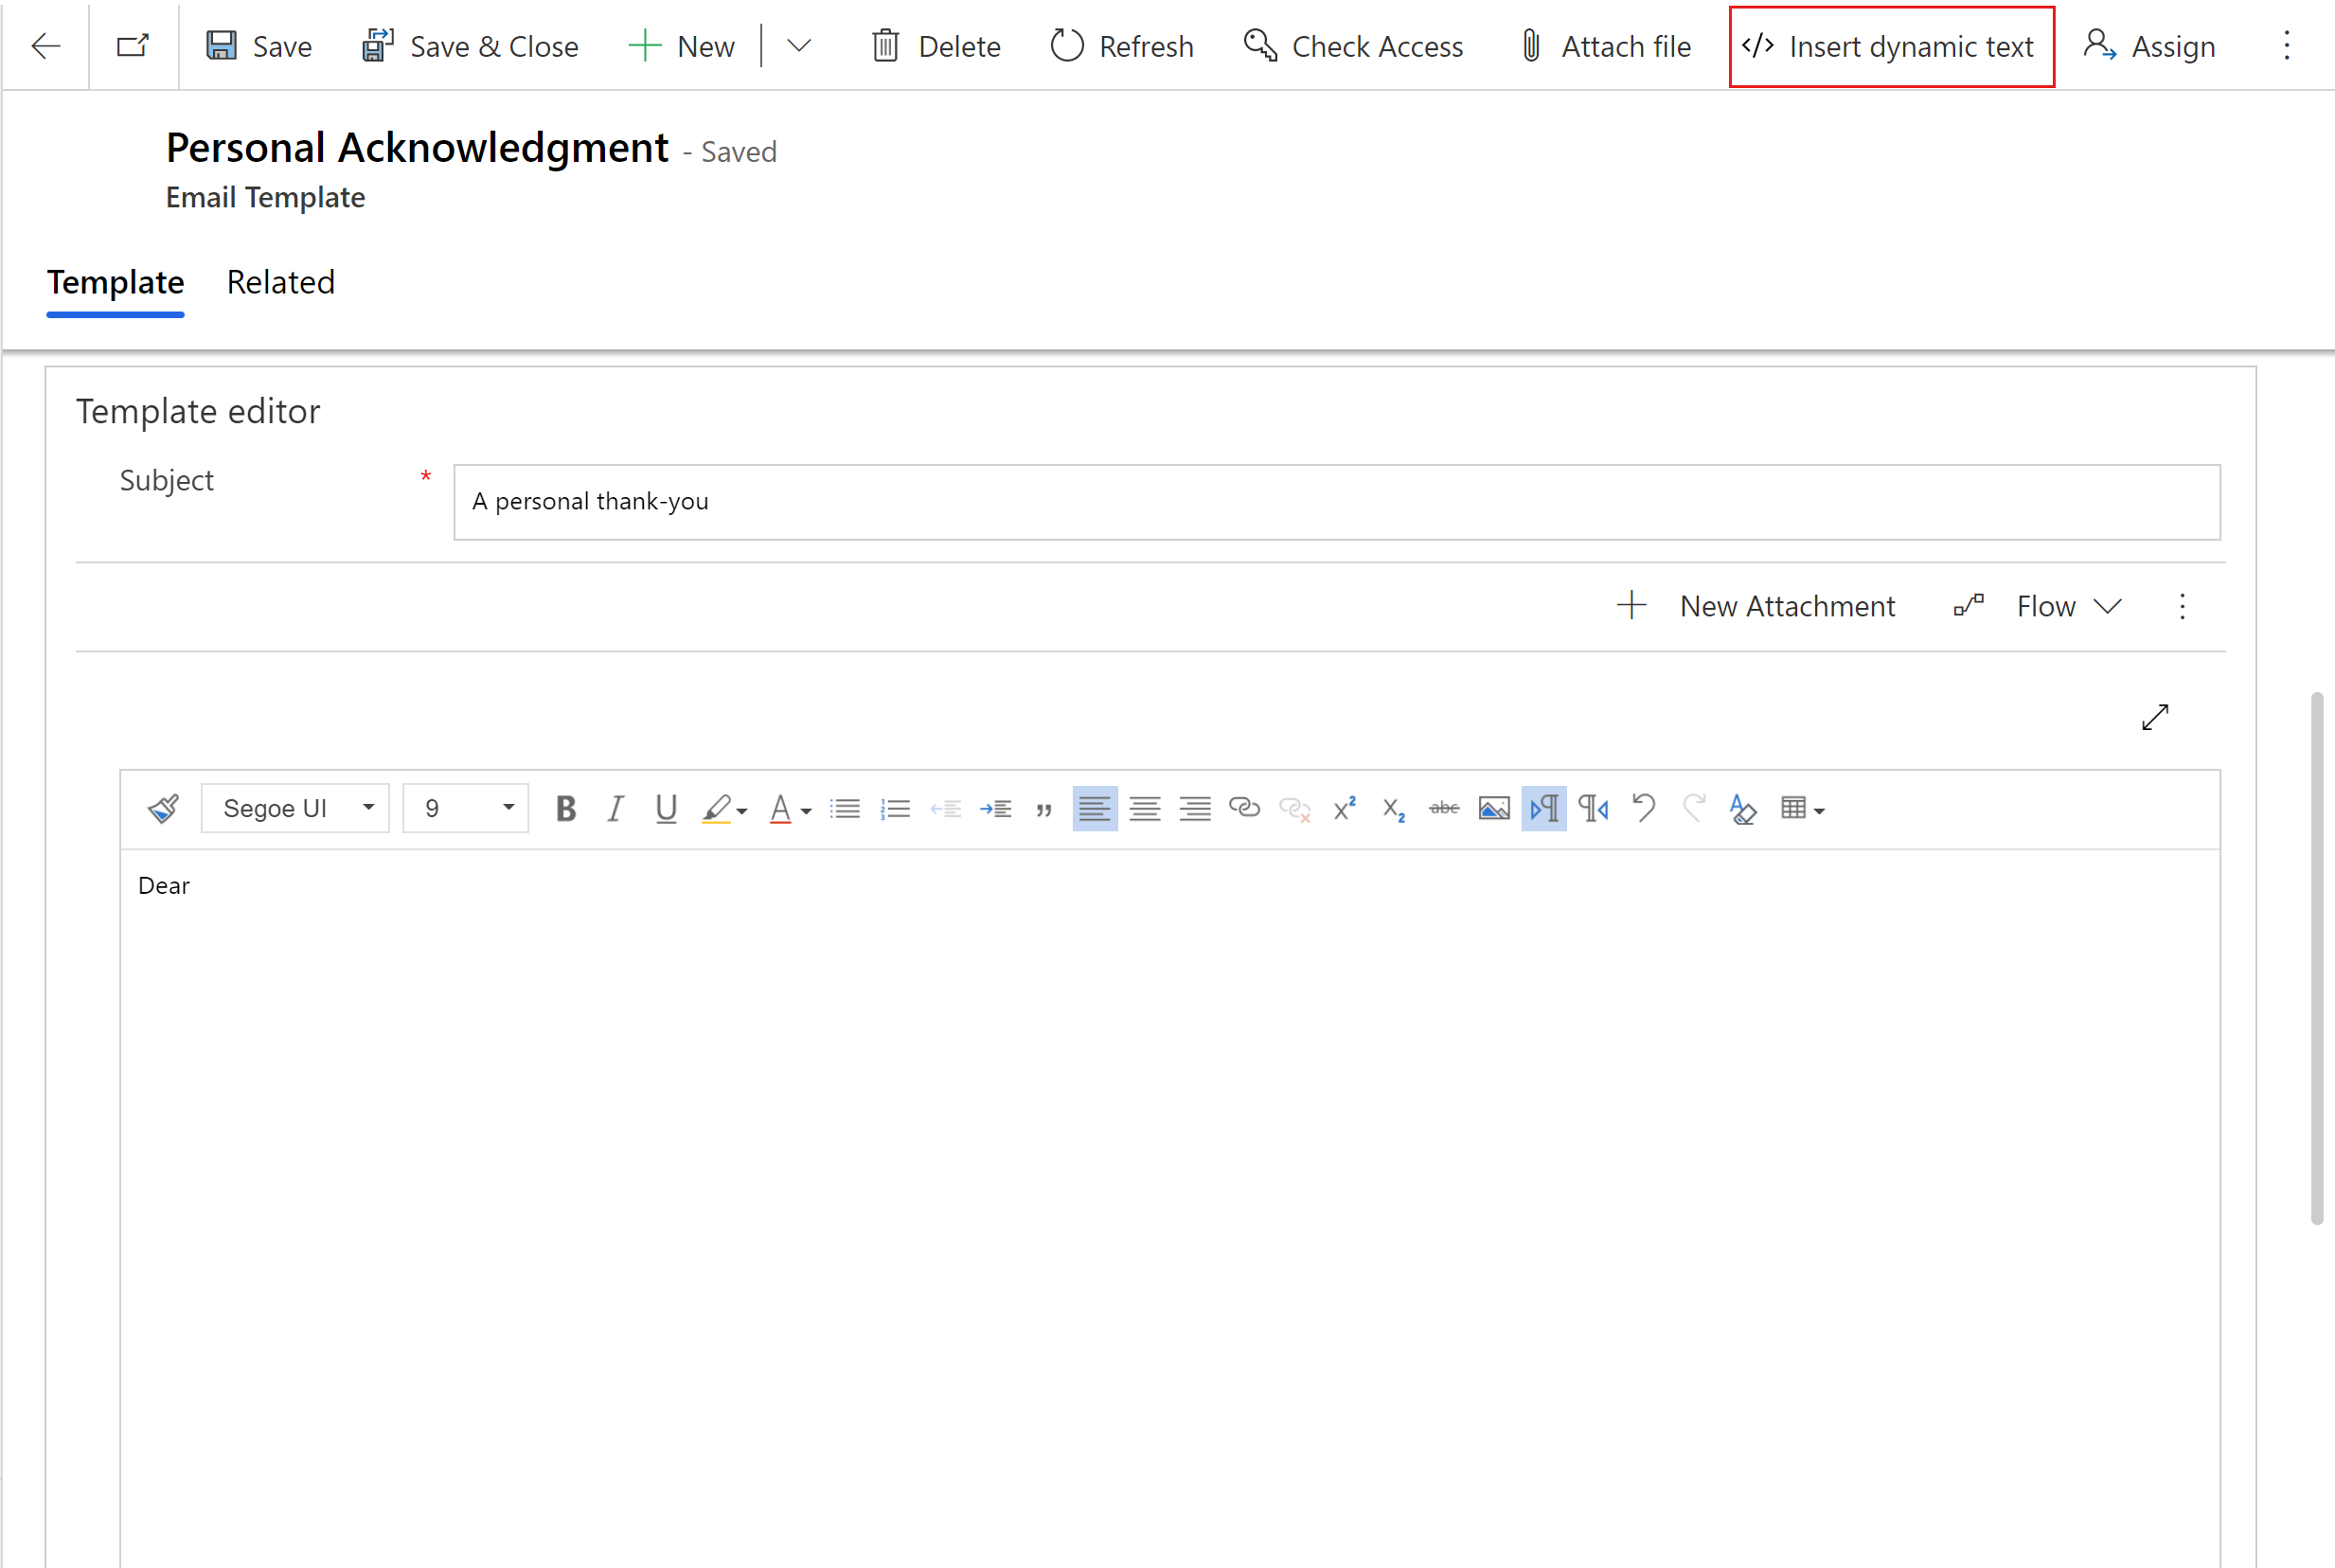Toggle the paragraph marks visibility icon
Viewport: 2335px width, 1568px height.
1541,807
